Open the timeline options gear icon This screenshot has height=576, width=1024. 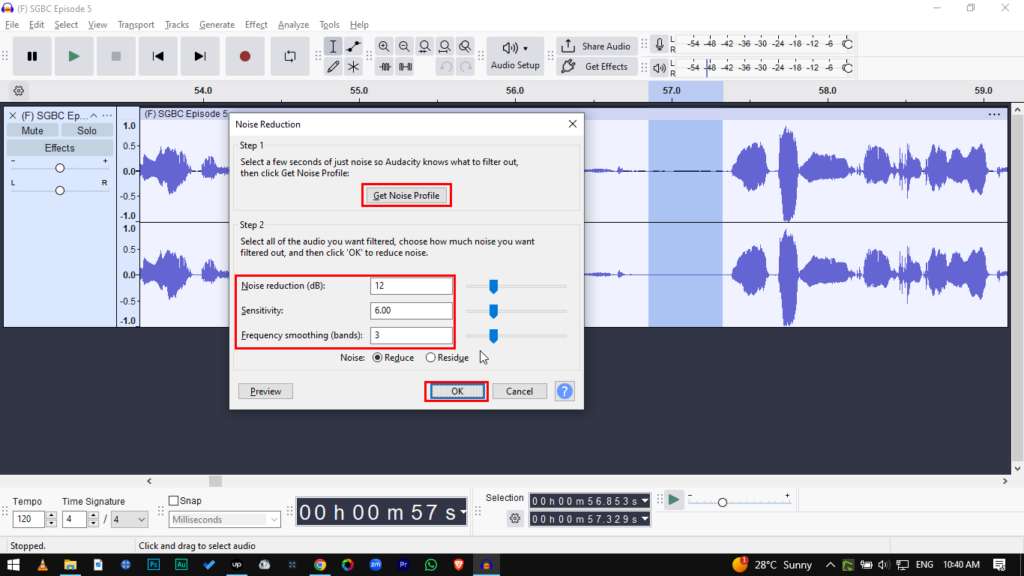tap(18, 90)
